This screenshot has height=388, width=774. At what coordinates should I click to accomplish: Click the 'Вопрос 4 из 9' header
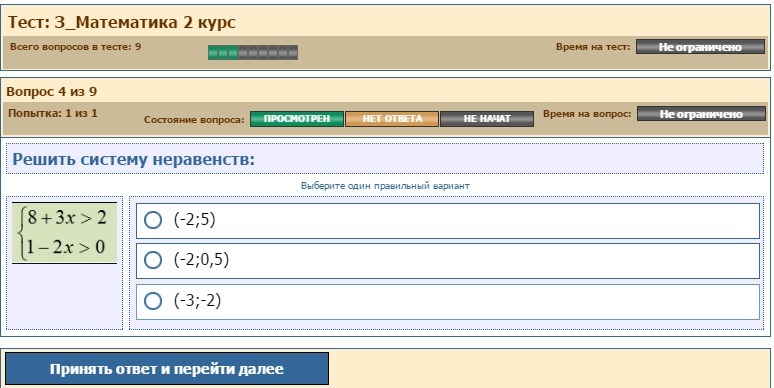(51, 92)
